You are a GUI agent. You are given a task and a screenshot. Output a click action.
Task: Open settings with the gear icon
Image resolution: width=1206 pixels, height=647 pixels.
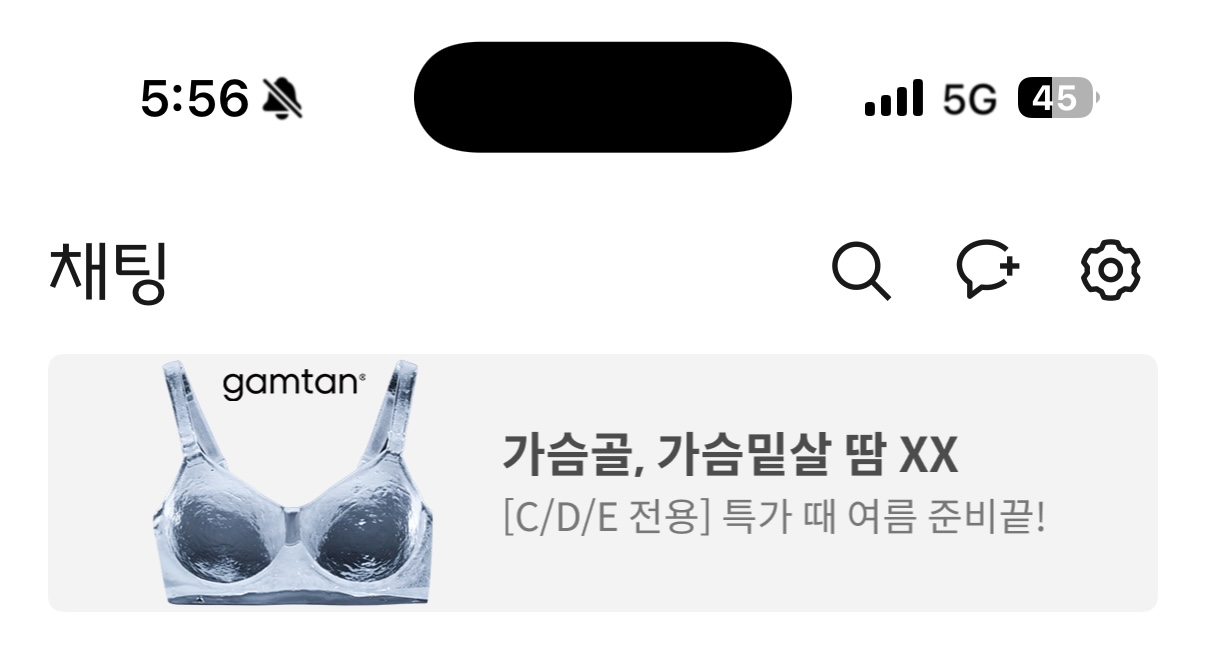tap(1111, 270)
